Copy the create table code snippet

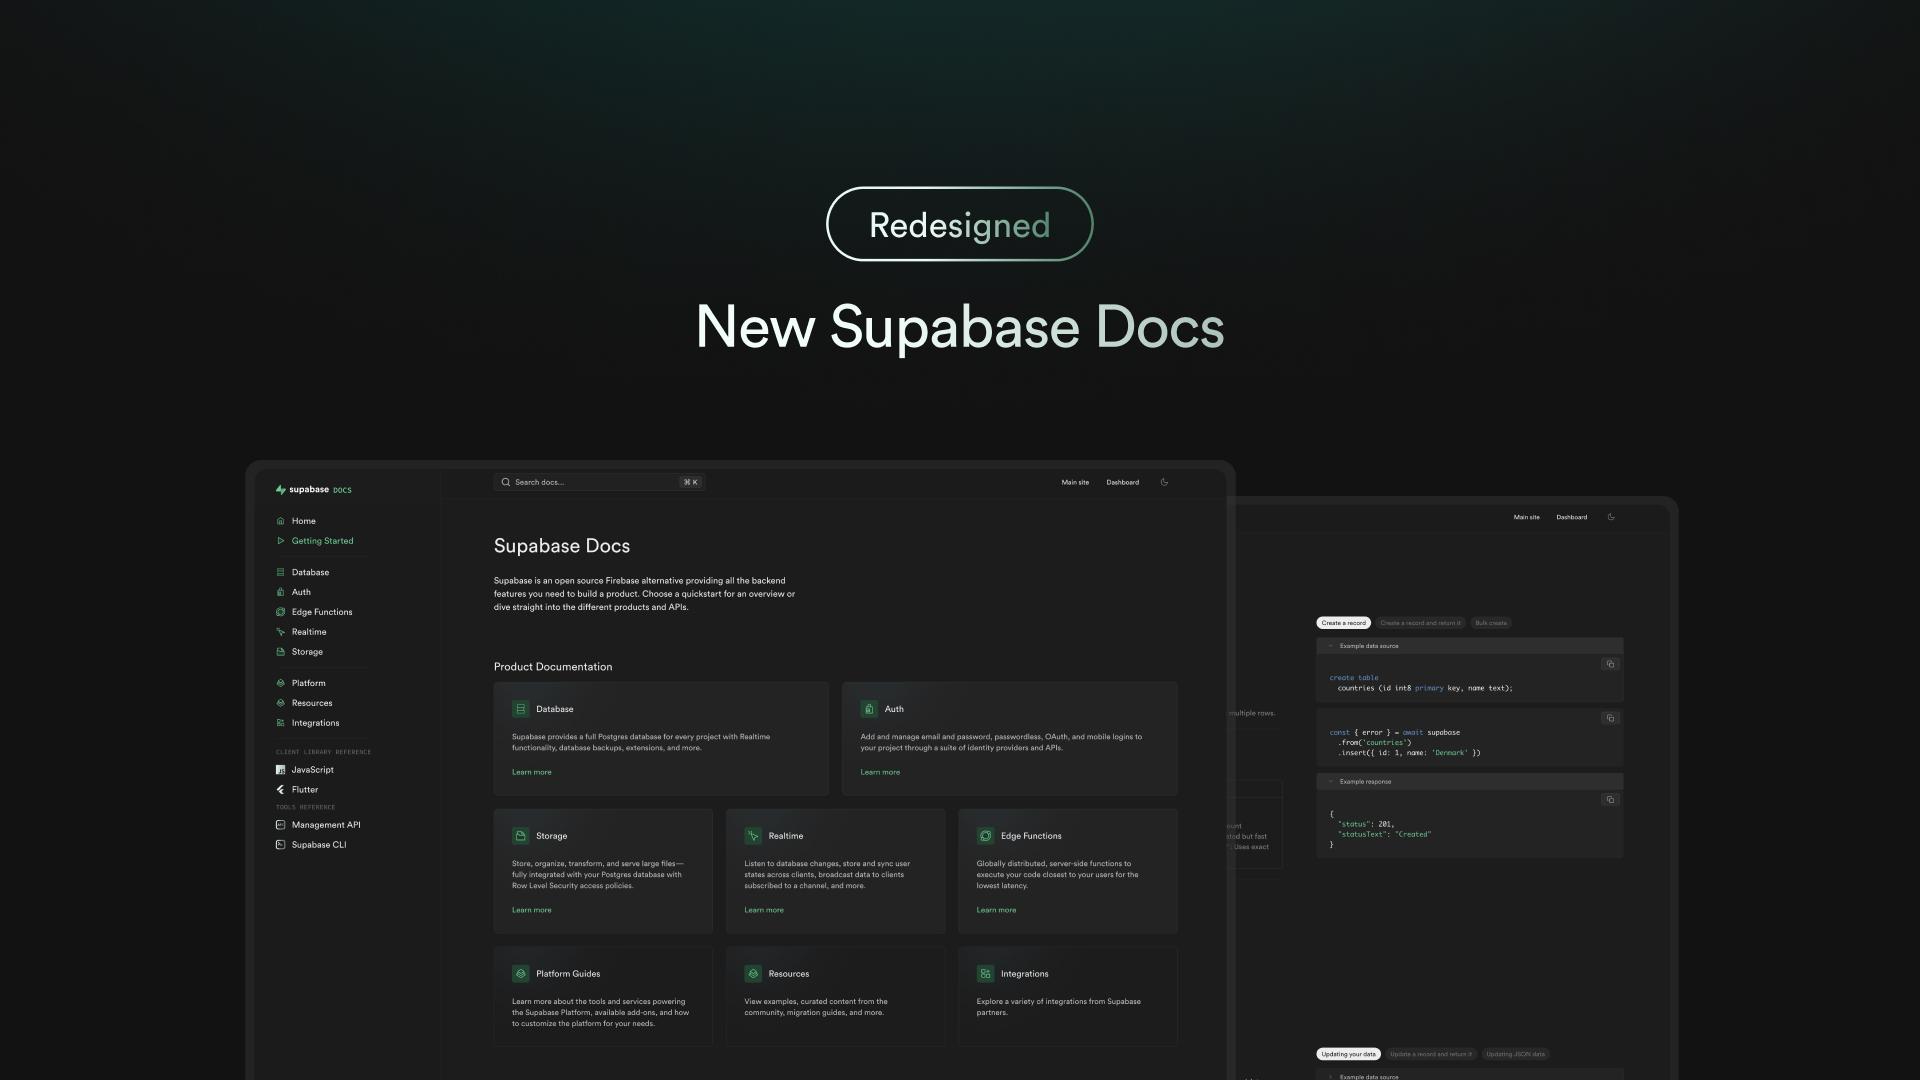point(1610,664)
